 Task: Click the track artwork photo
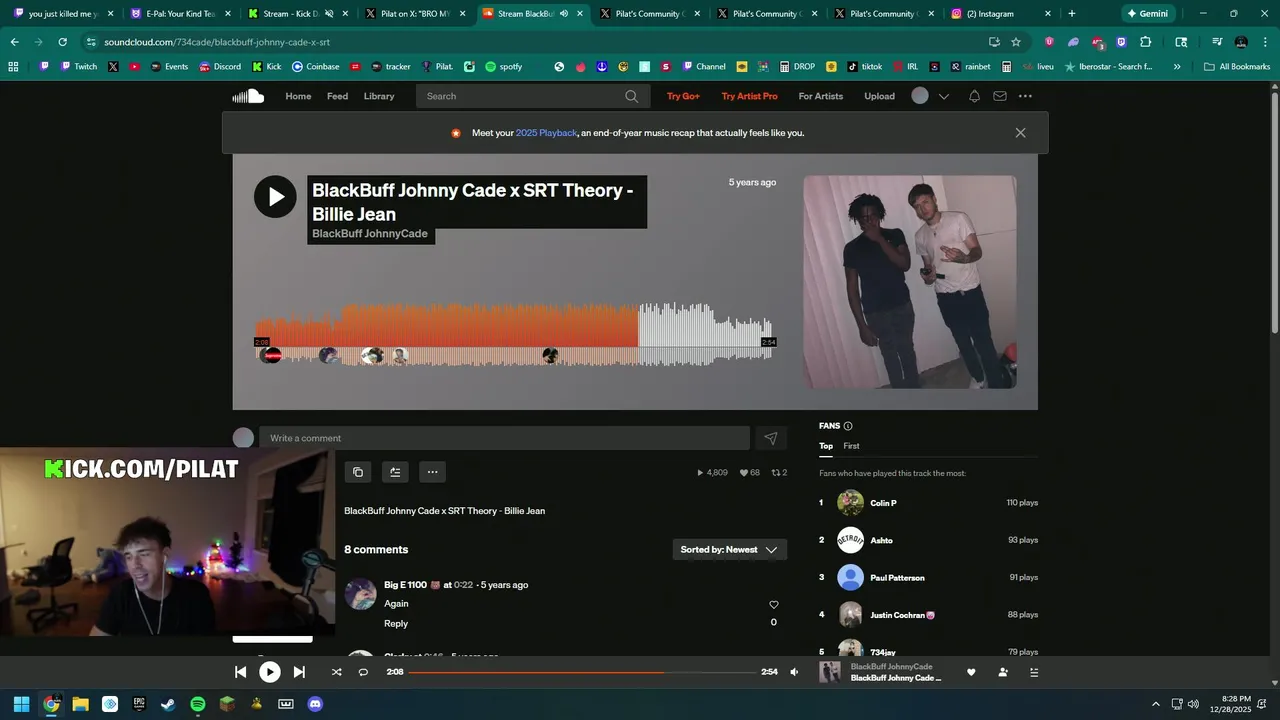pyautogui.click(x=910, y=282)
